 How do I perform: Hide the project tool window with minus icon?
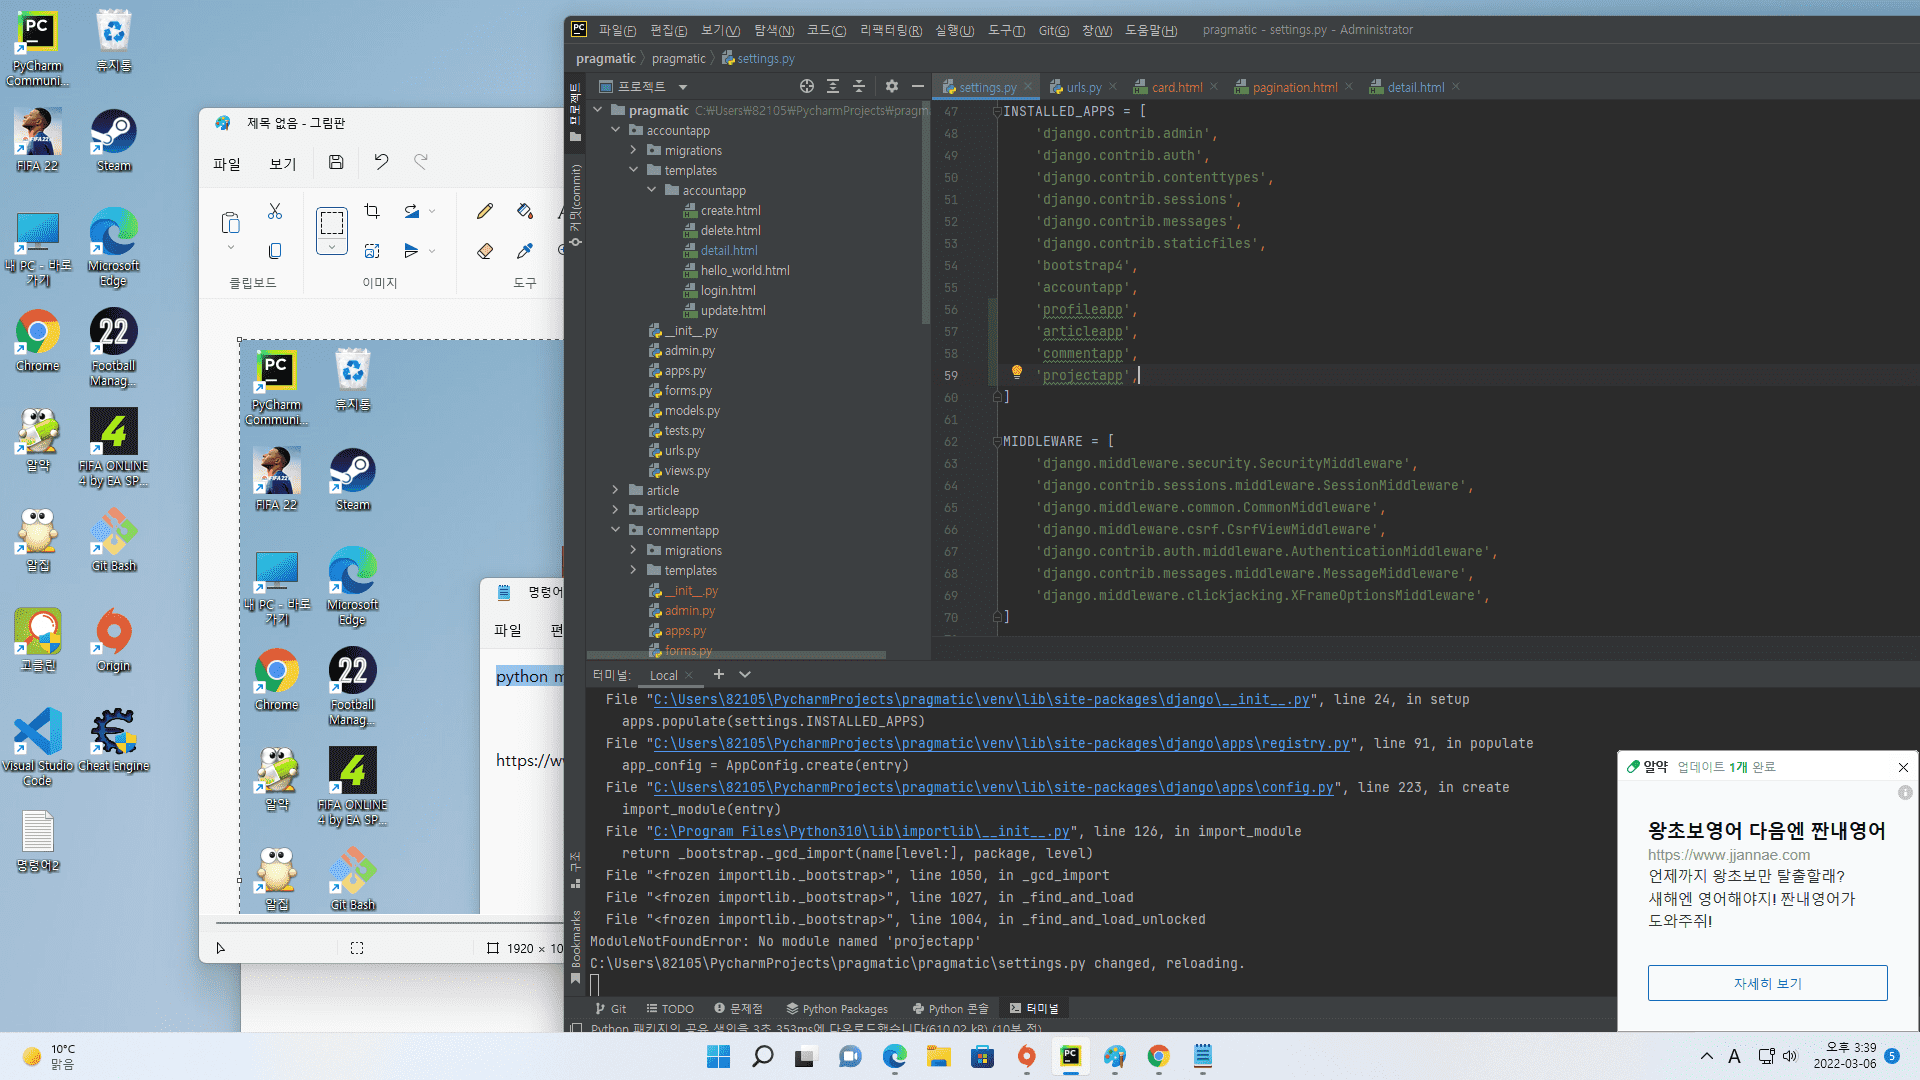pyautogui.click(x=918, y=87)
